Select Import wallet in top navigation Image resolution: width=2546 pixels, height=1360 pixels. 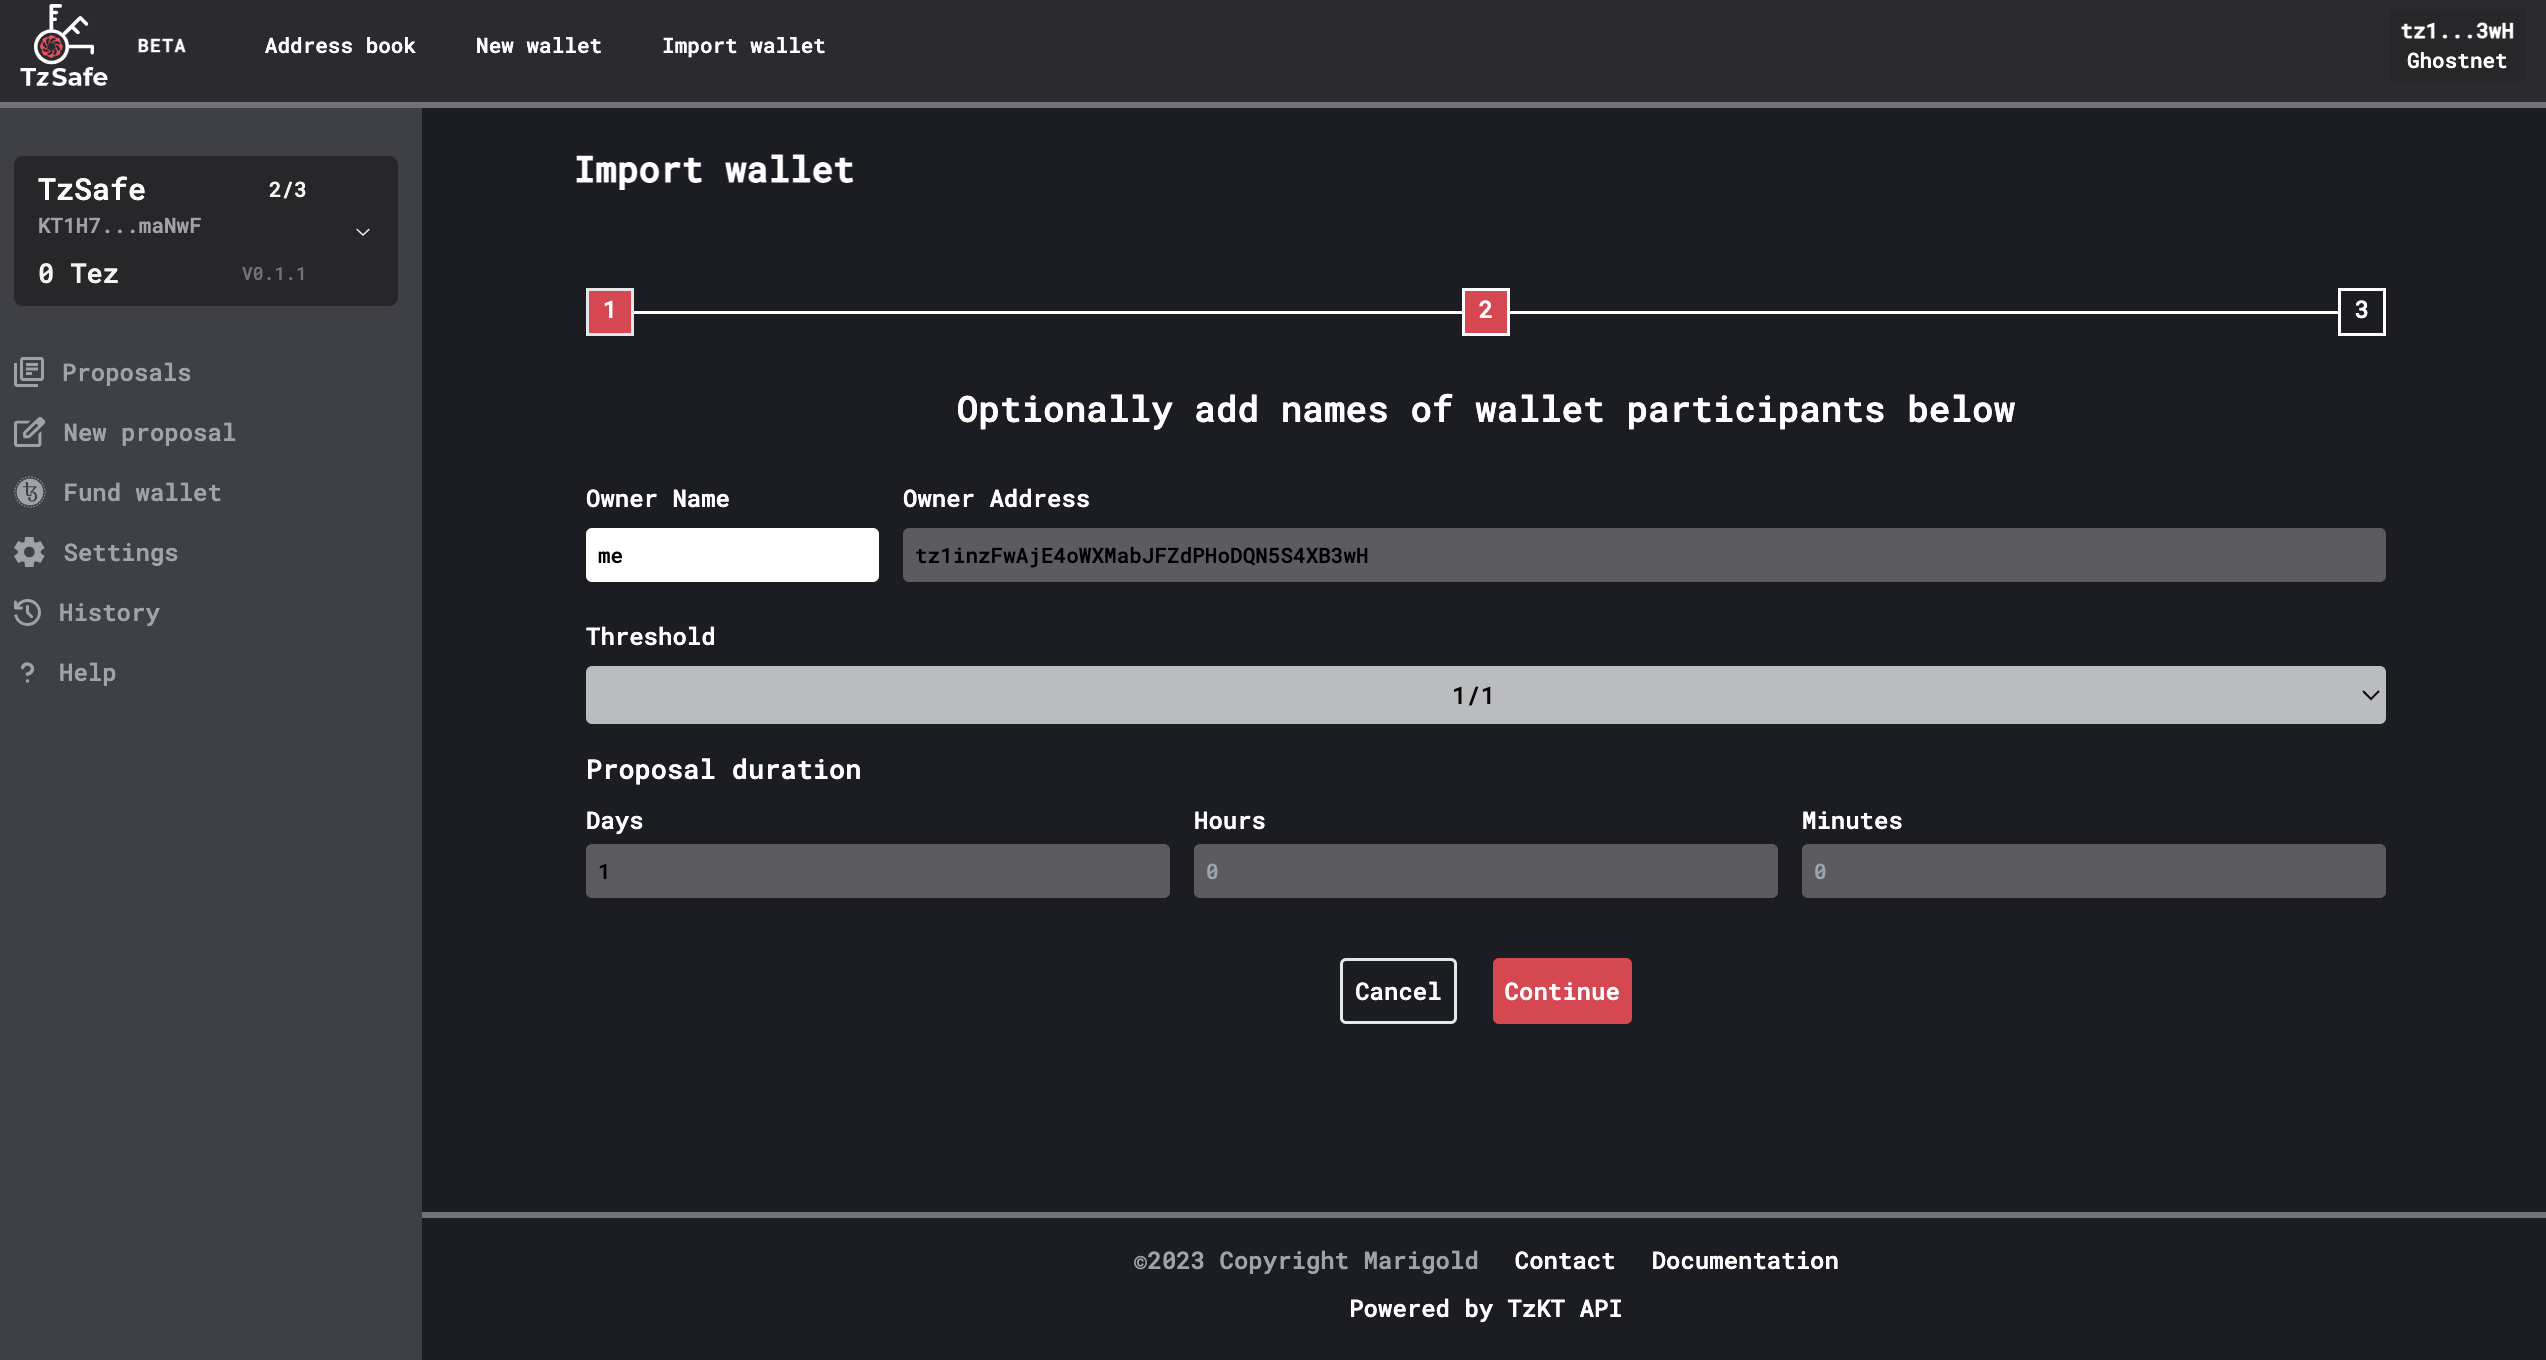point(743,46)
